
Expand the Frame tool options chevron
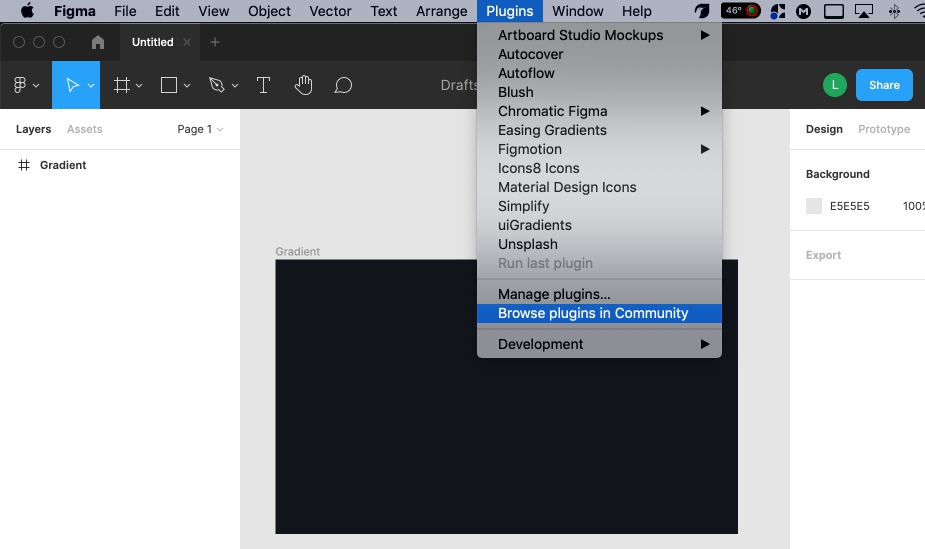tap(139, 86)
